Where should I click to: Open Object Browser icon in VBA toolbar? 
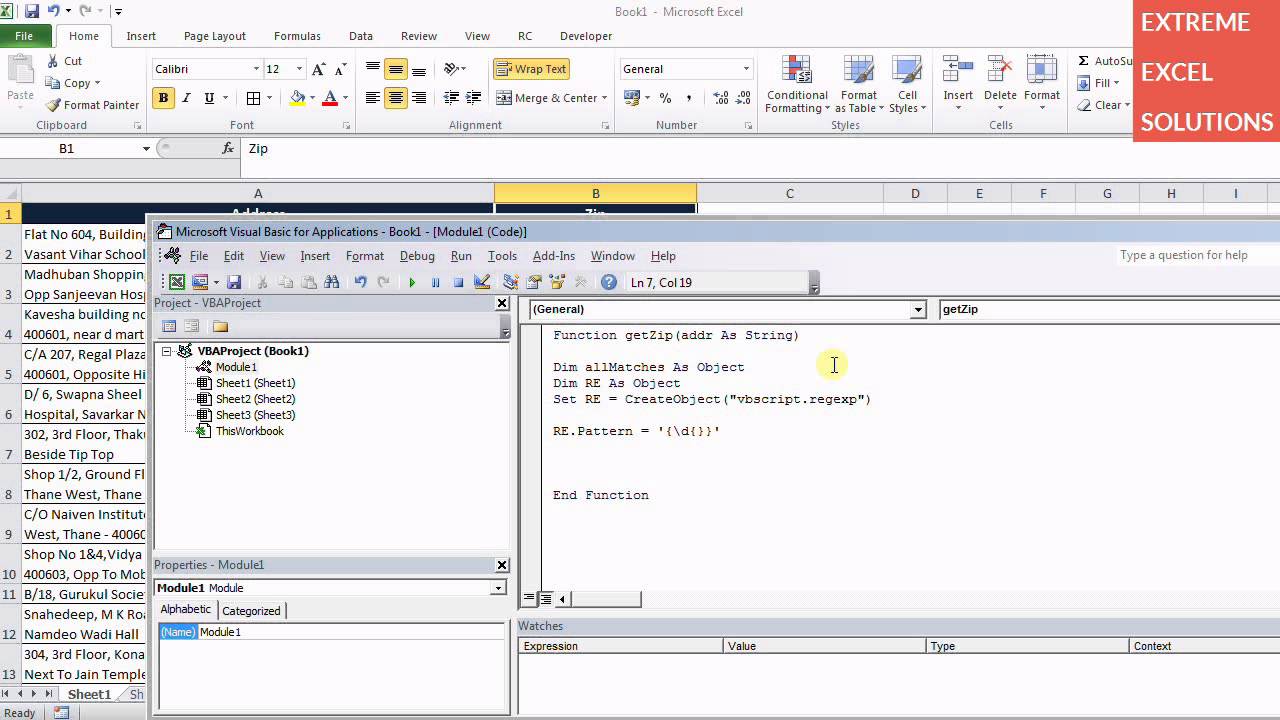coord(557,283)
